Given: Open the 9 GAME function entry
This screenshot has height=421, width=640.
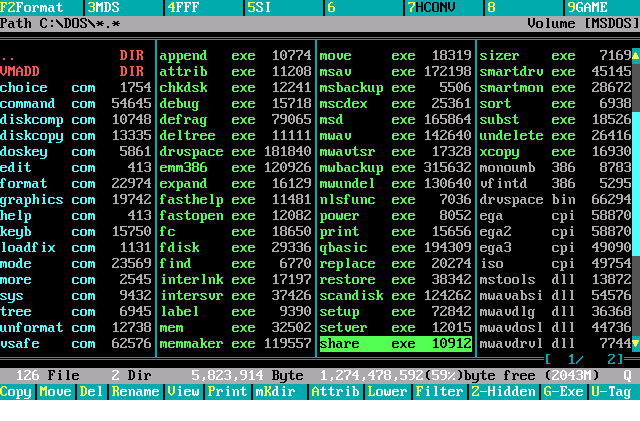Looking at the screenshot, I should pyautogui.click(x=603, y=7).
